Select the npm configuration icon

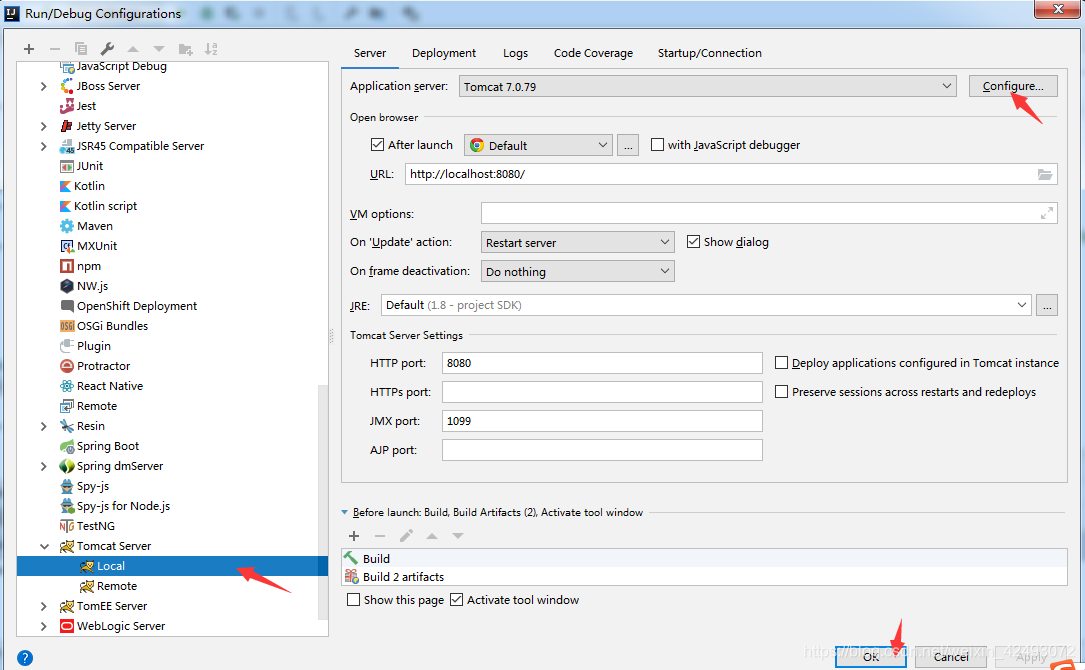(66, 266)
